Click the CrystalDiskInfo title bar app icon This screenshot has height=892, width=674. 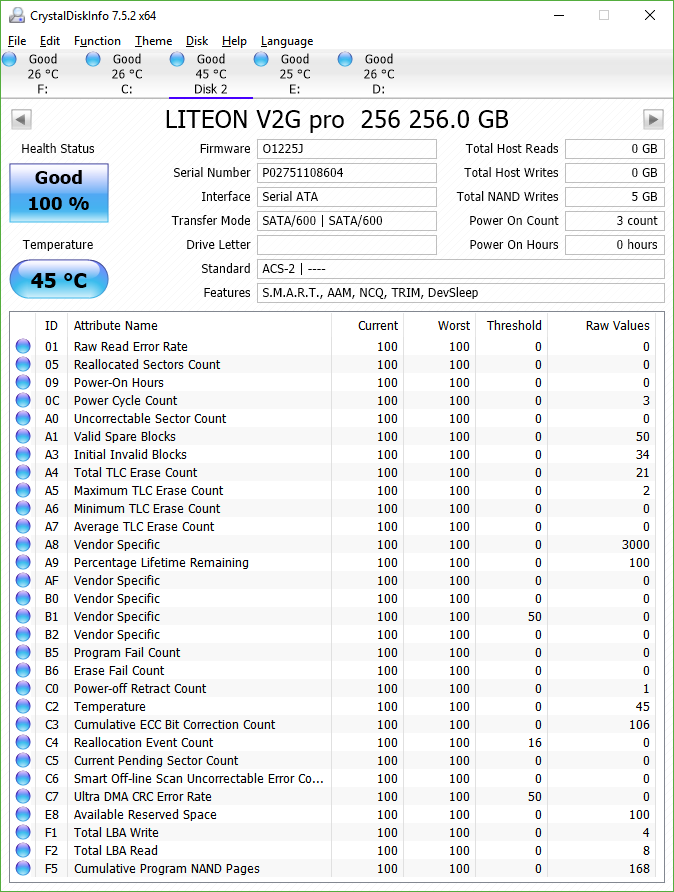pyautogui.click(x=16, y=15)
